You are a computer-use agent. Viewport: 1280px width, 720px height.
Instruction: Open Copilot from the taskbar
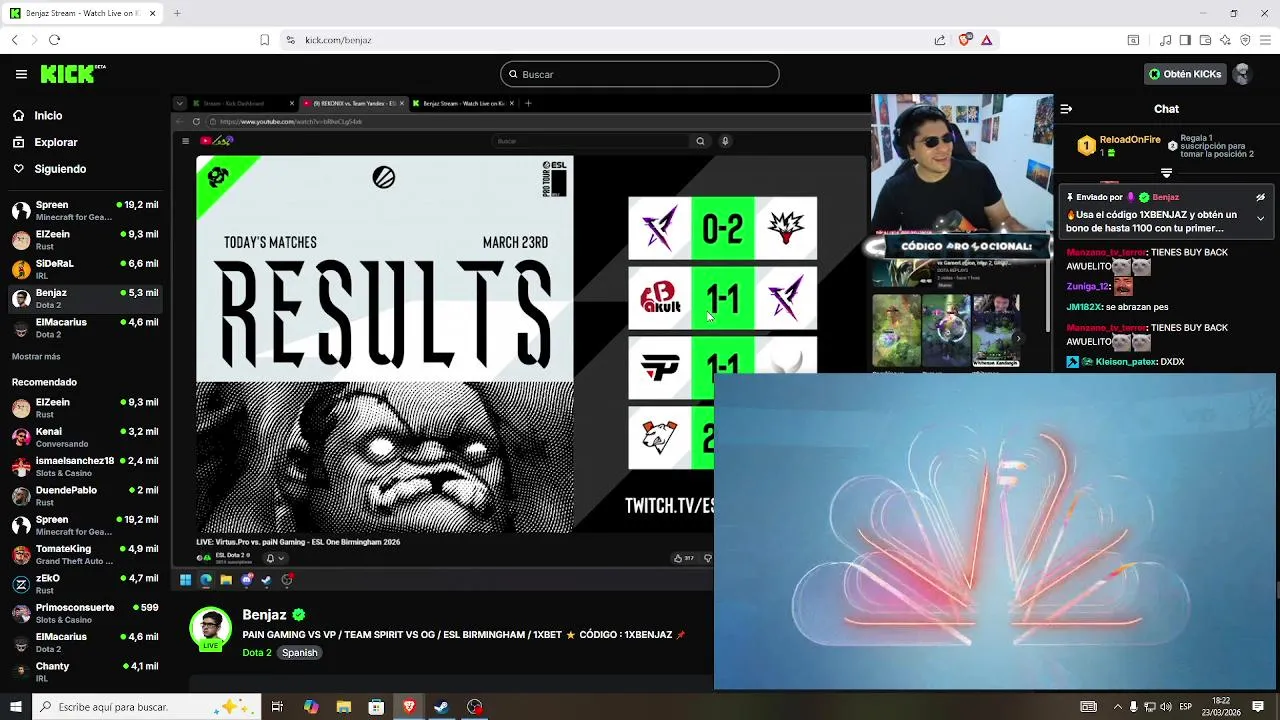(x=311, y=707)
